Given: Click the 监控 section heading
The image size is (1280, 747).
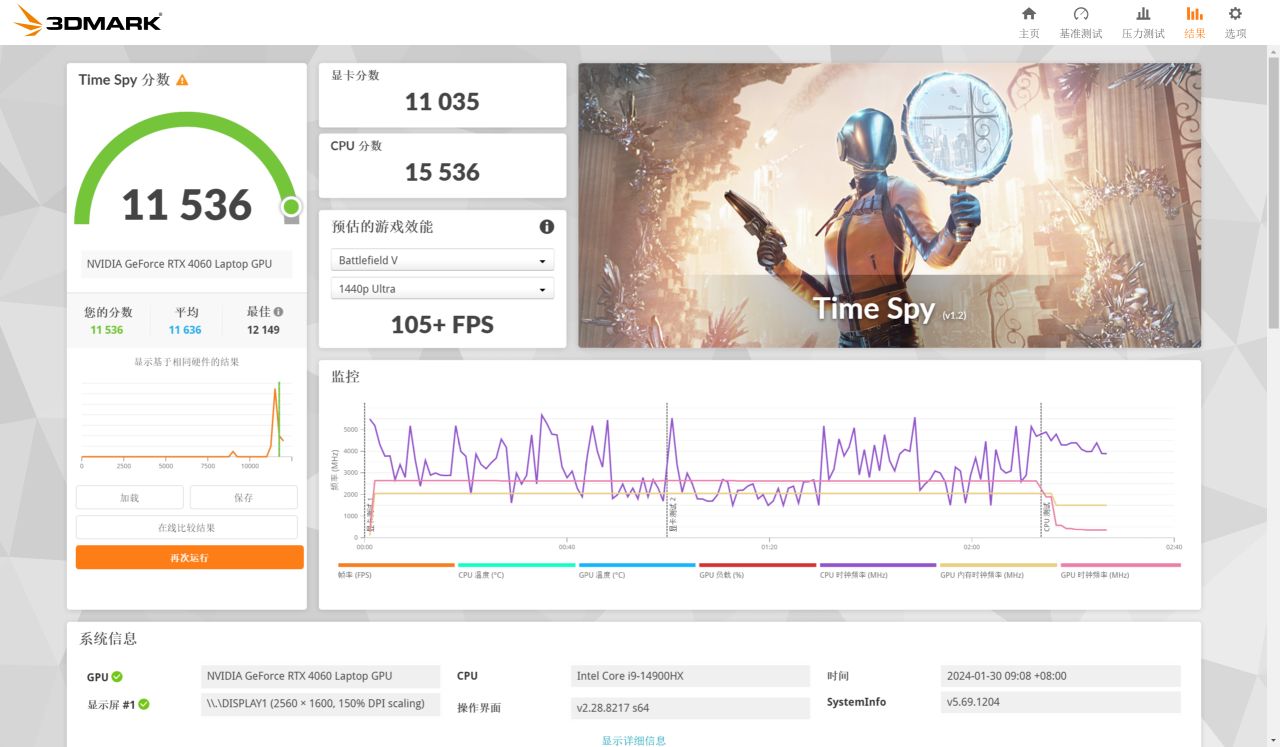Looking at the screenshot, I should tap(345, 377).
